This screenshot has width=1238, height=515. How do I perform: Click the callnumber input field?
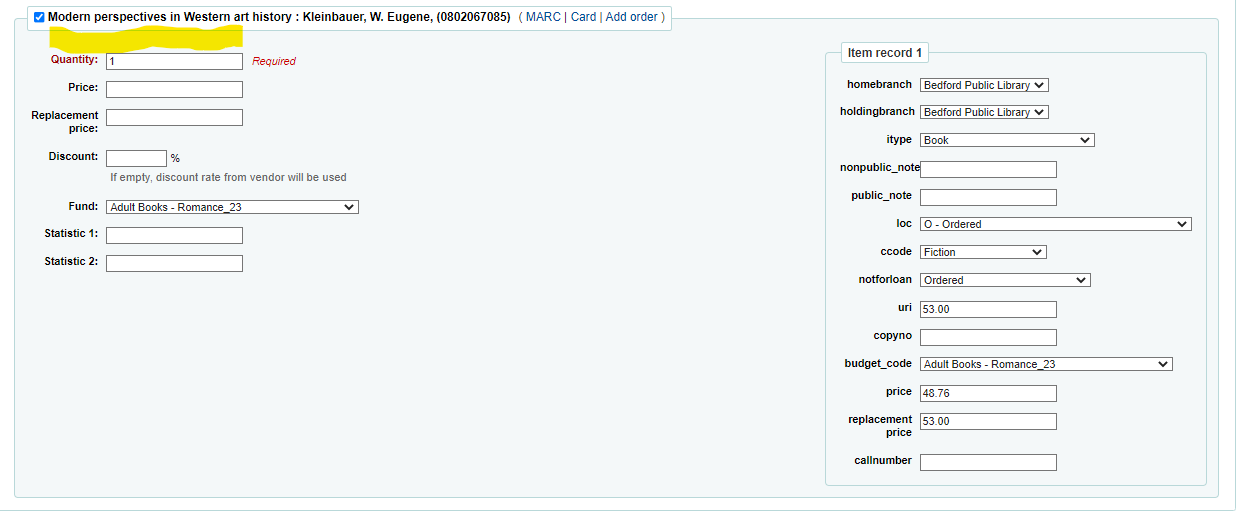coord(988,462)
